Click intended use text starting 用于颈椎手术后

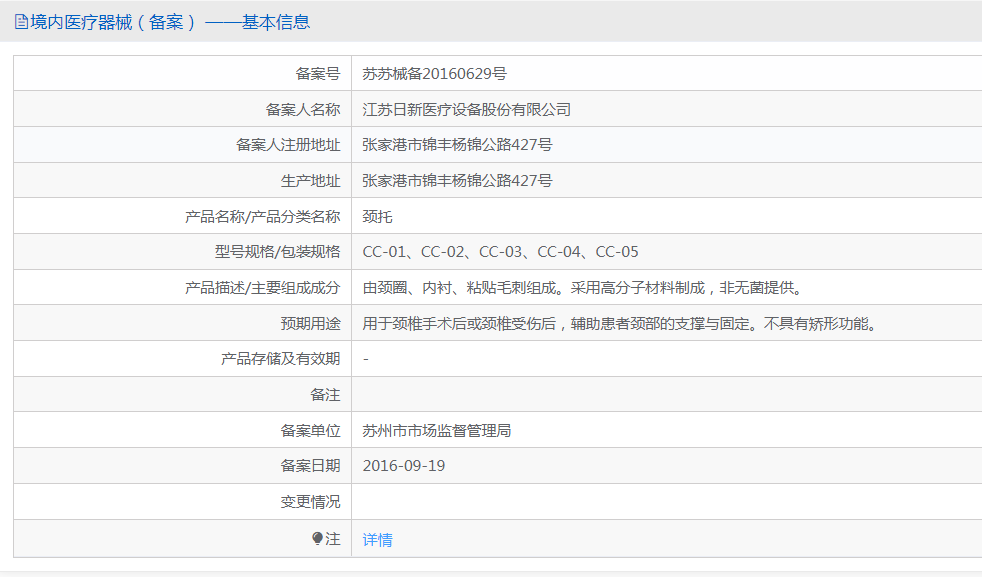coord(620,324)
